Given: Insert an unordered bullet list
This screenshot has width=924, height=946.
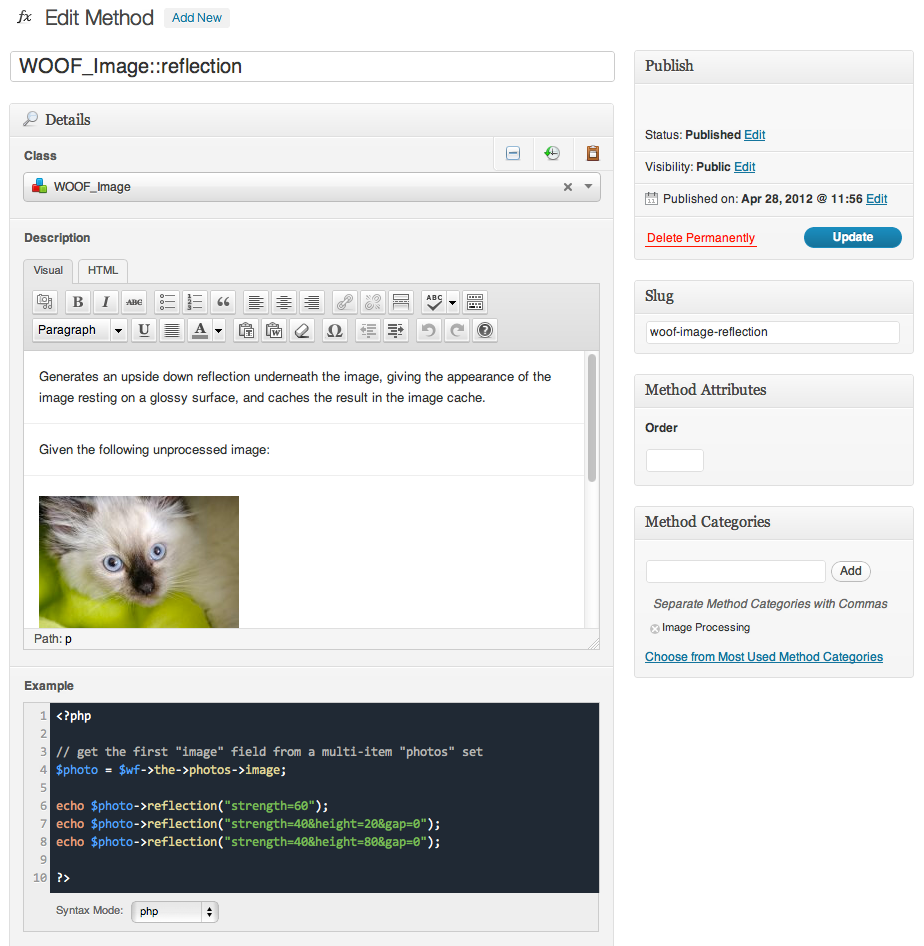Looking at the screenshot, I should 167,302.
